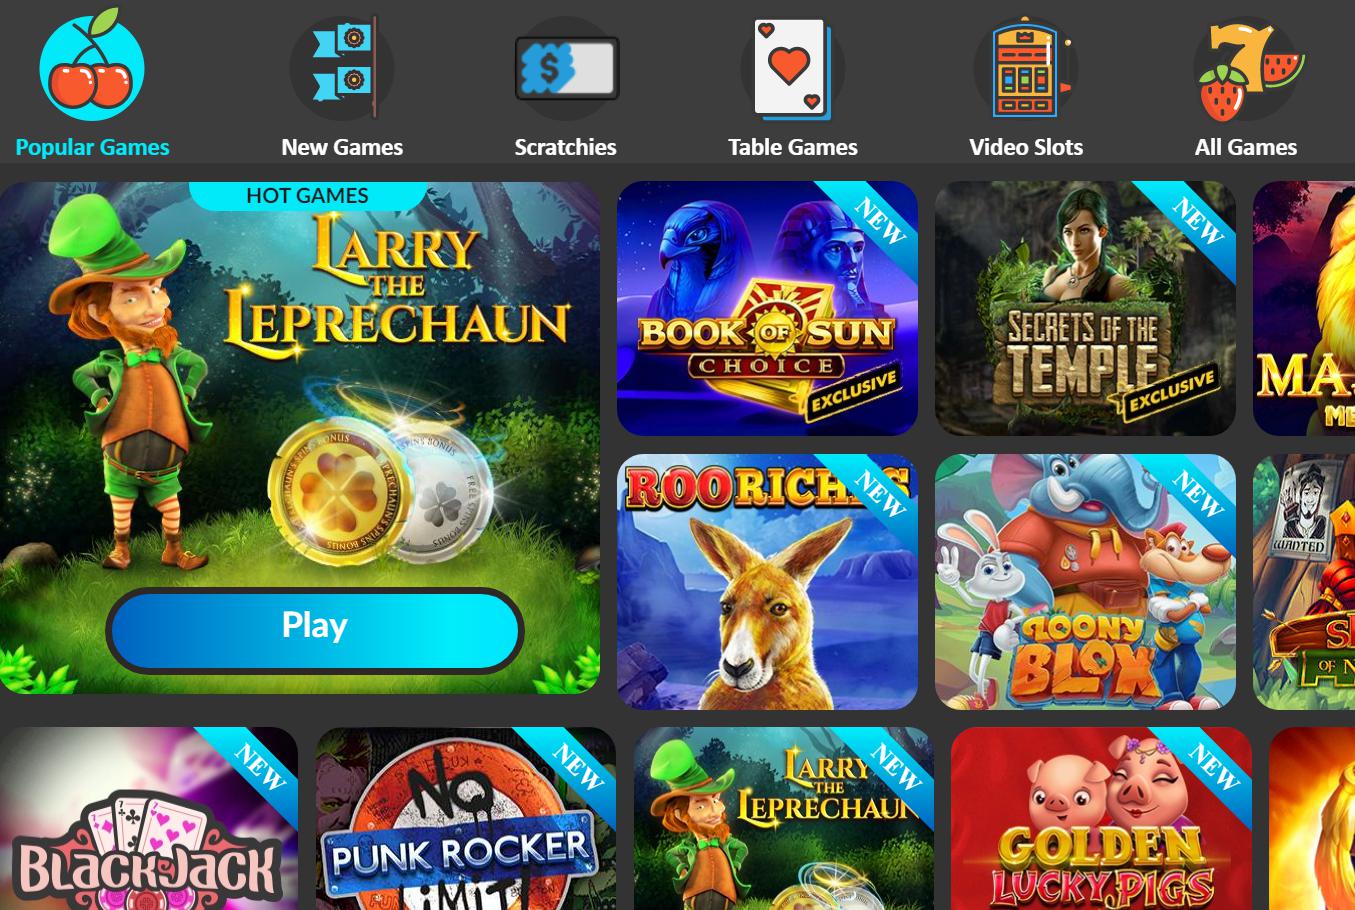Screen dimensions: 1355x910
Task: Select the Loony Blox game tile
Action: [1085, 582]
